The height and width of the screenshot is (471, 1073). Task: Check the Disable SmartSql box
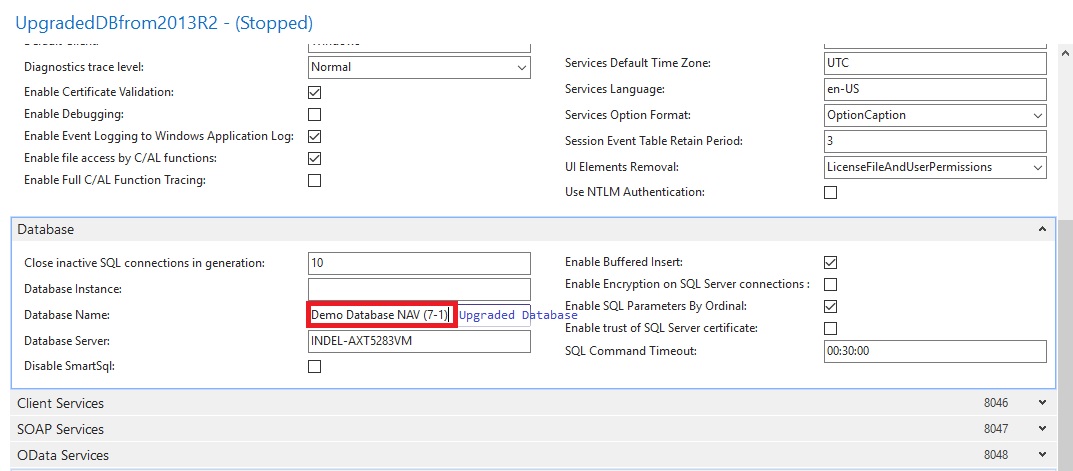coord(315,366)
